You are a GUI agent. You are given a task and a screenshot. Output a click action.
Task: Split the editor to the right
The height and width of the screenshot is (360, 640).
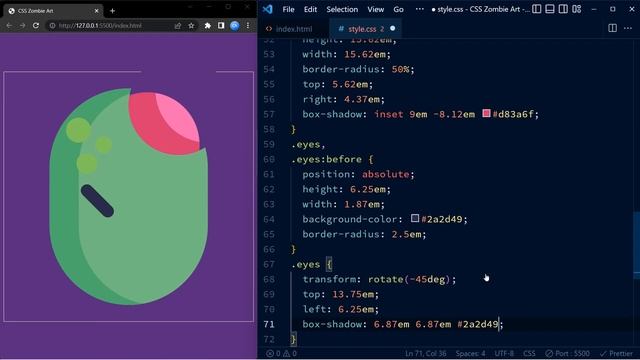point(612,28)
